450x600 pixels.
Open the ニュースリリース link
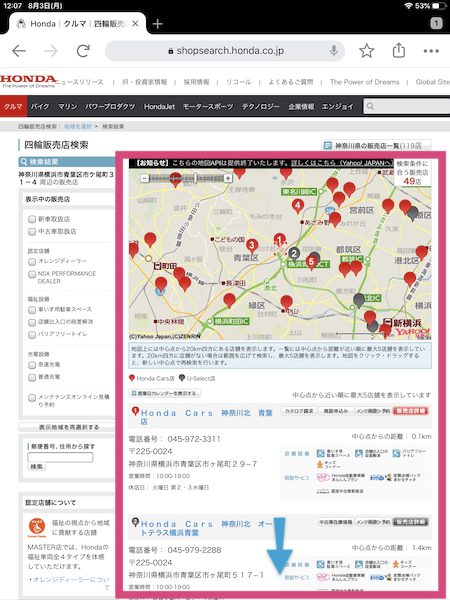click(80, 82)
